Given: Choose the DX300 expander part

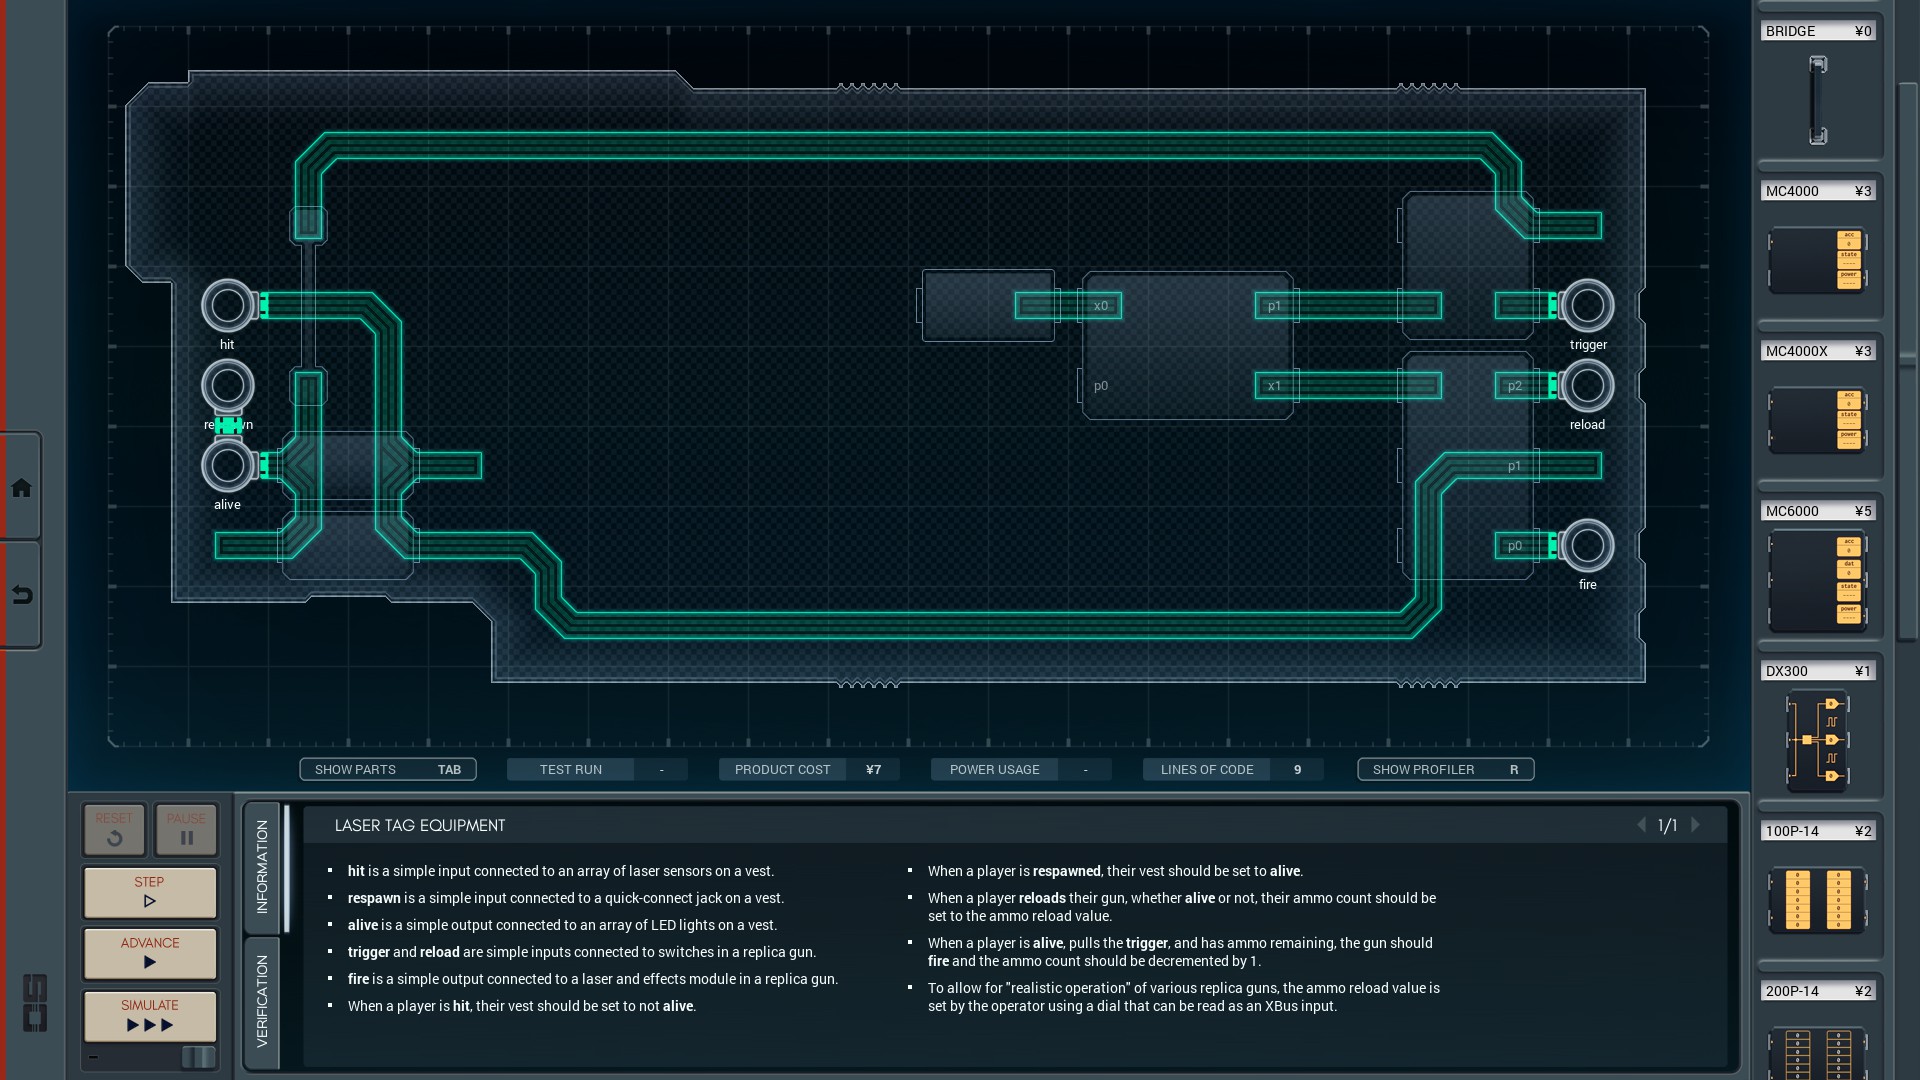Looking at the screenshot, I should (x=1817, y=740).
